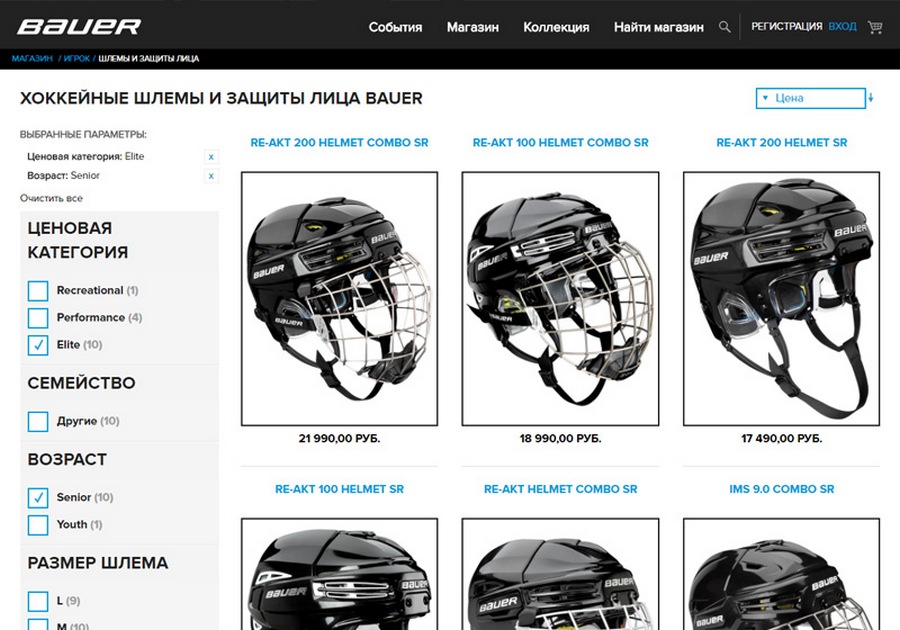The height and width of the screenshot is (630, 900).
Task: Open the search magnifier icon
Action: point(724,27)
